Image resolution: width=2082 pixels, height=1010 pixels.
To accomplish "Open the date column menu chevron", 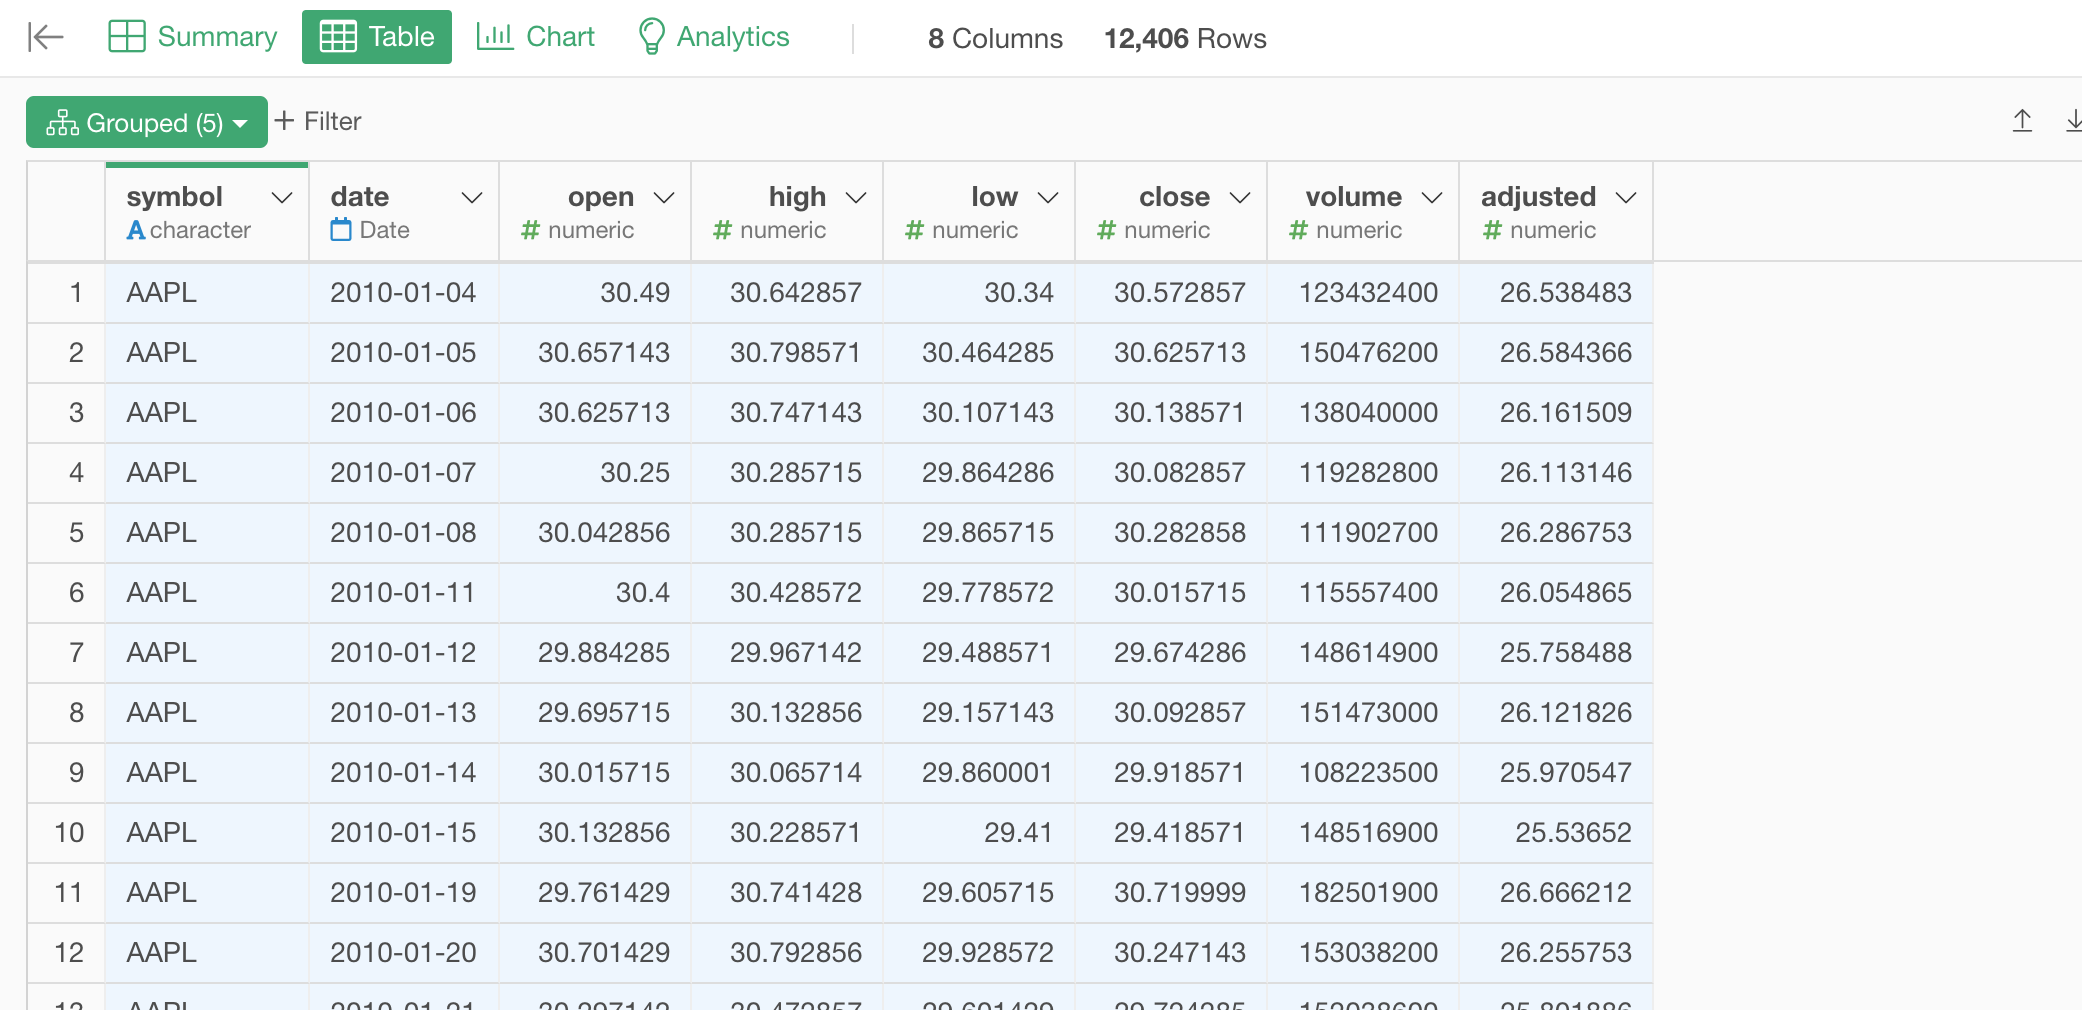I will (472, 197).
